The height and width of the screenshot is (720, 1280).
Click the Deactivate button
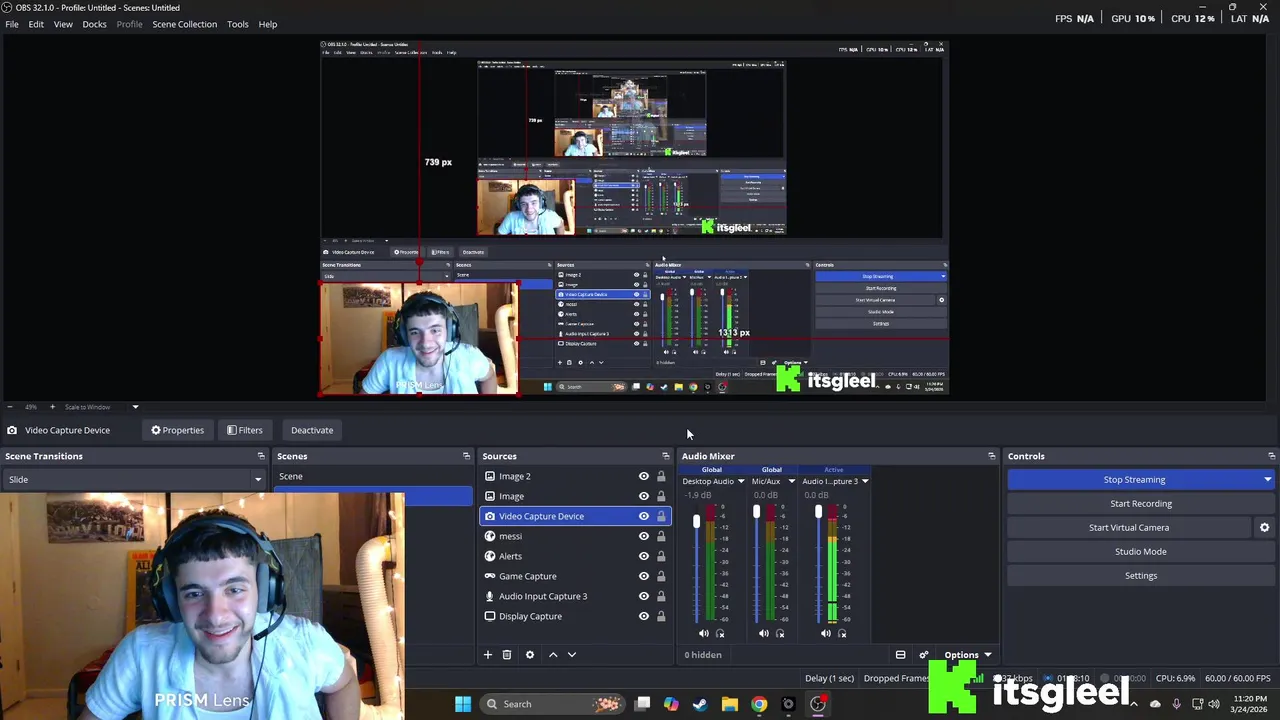point(312,430)
